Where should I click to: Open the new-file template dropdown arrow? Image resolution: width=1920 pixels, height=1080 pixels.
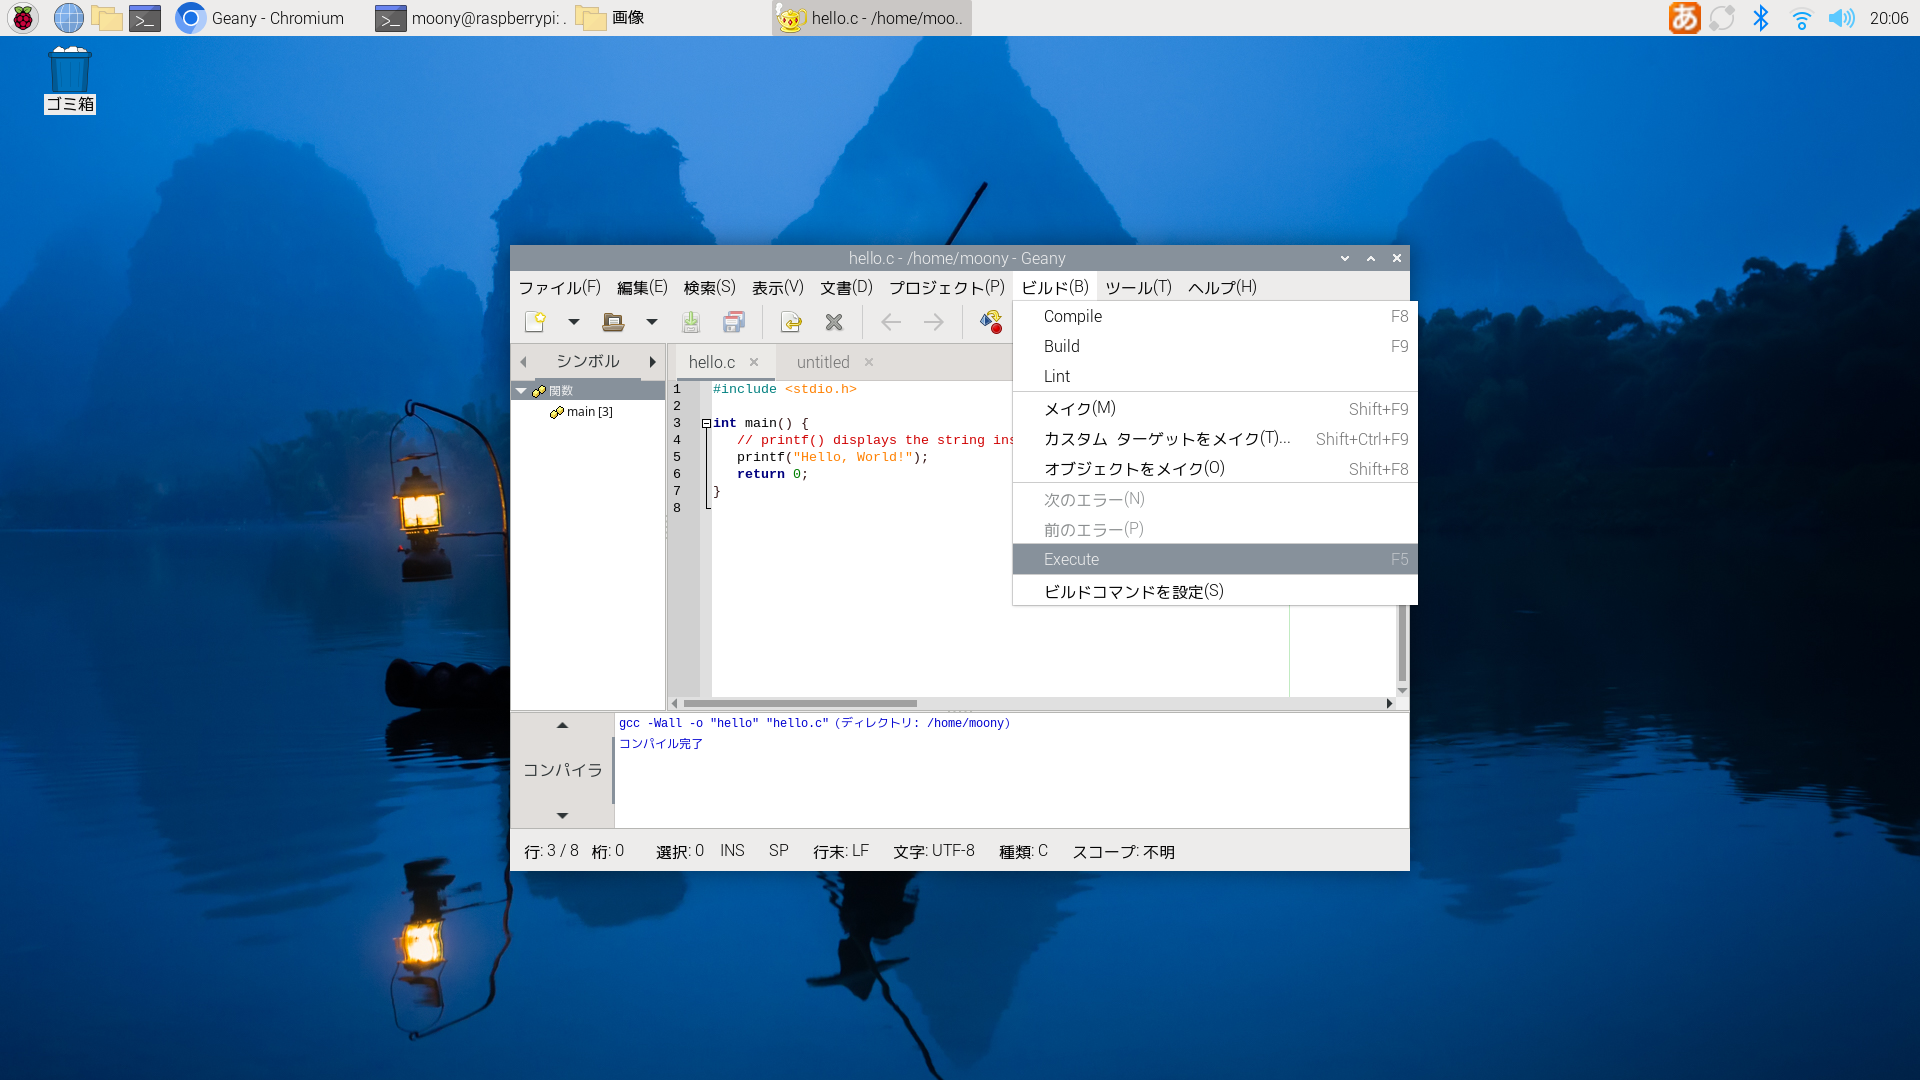[574, 322]
